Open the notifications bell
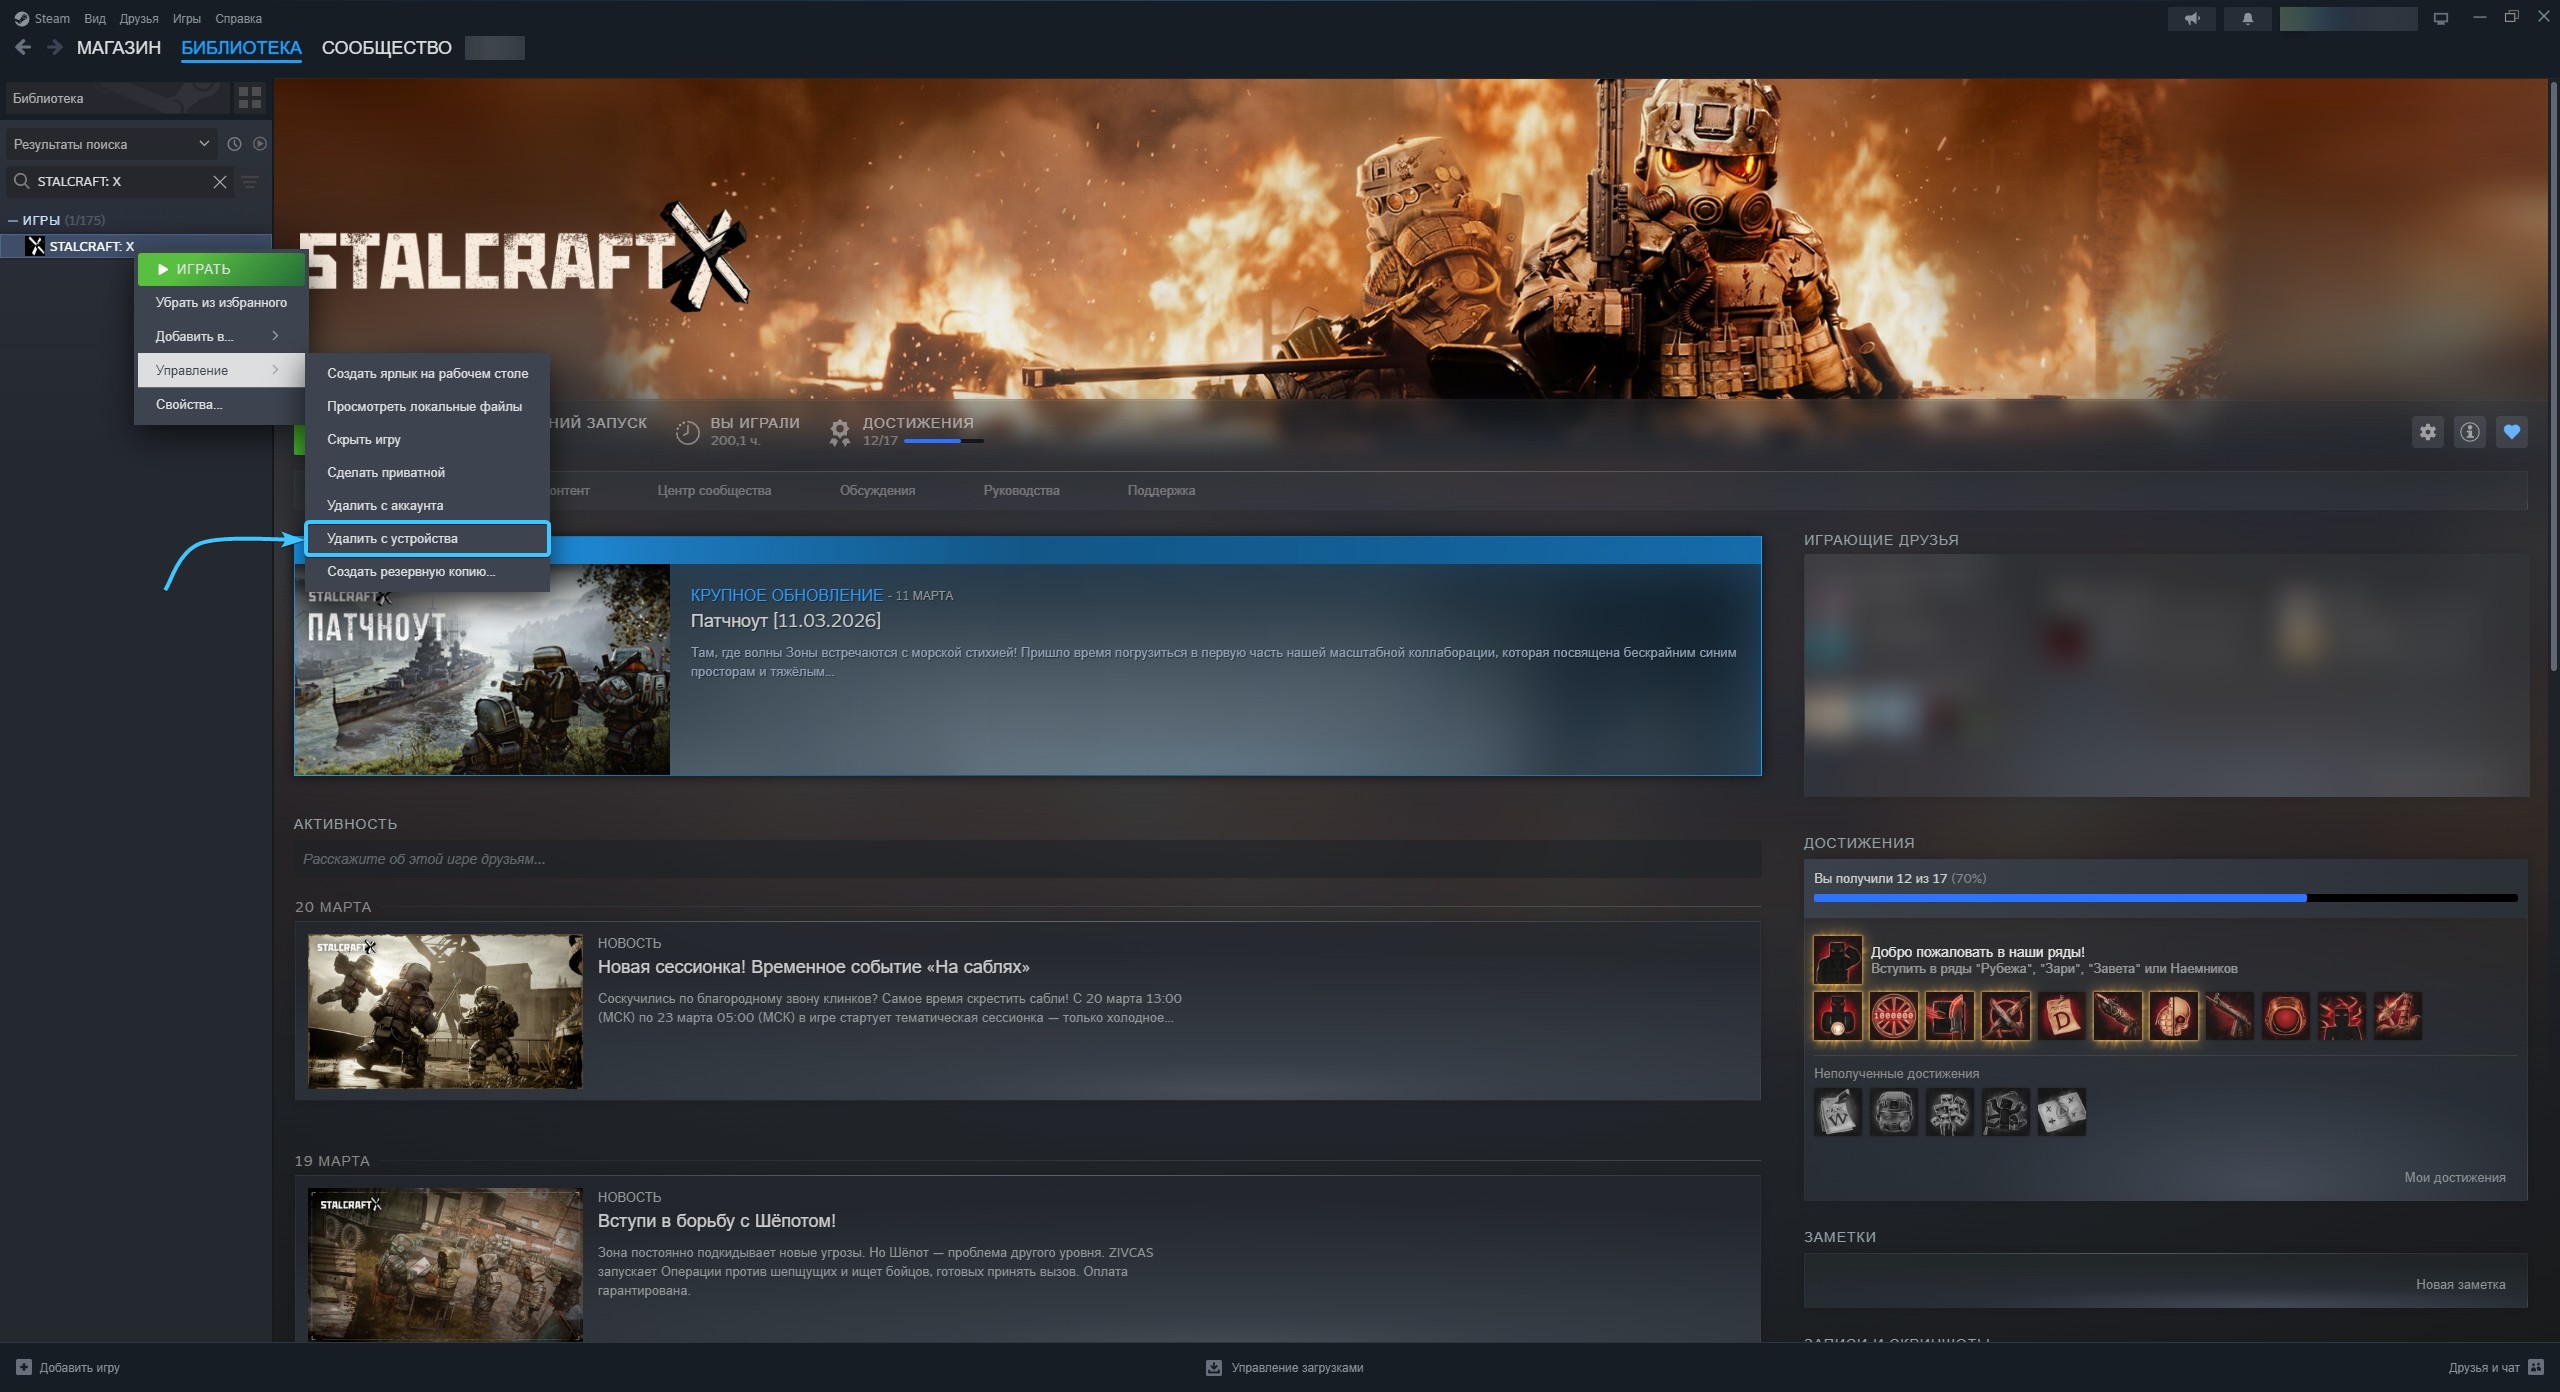The width and height of the screenshot is (2560, 1392). pyautogui.click(x=2247, y=19)
